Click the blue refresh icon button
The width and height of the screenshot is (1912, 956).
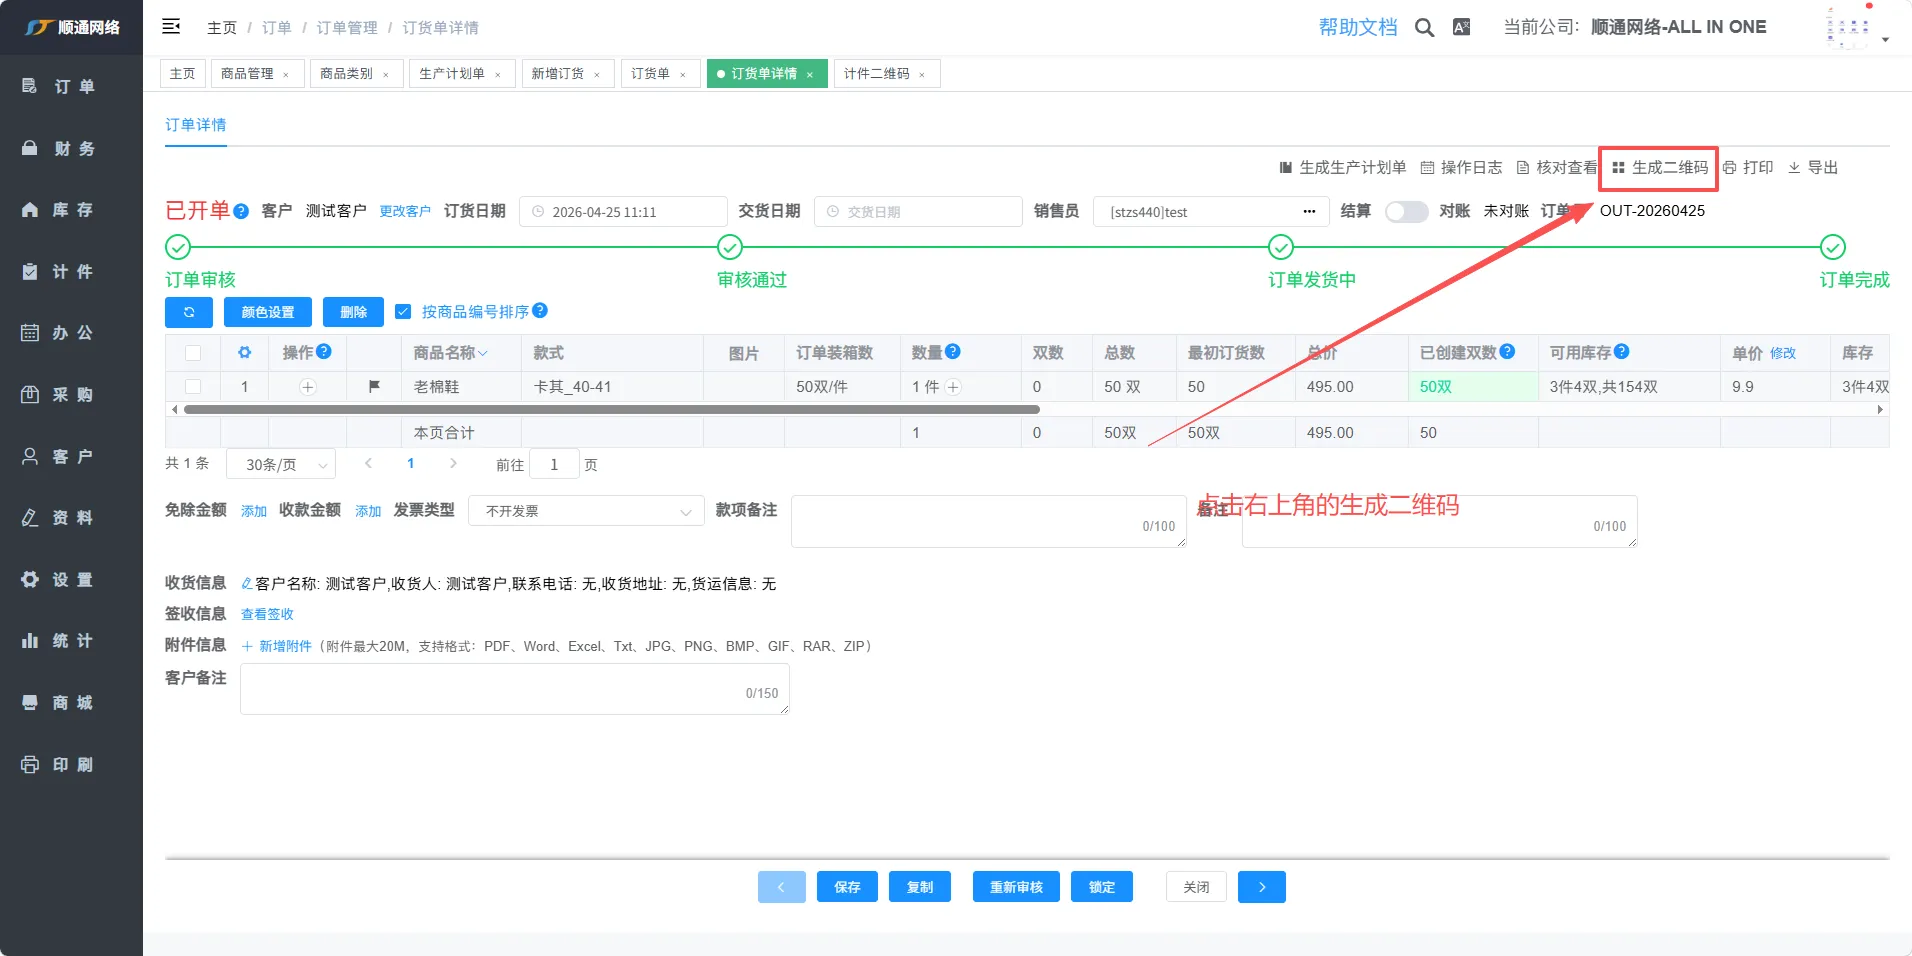point(189,312)
